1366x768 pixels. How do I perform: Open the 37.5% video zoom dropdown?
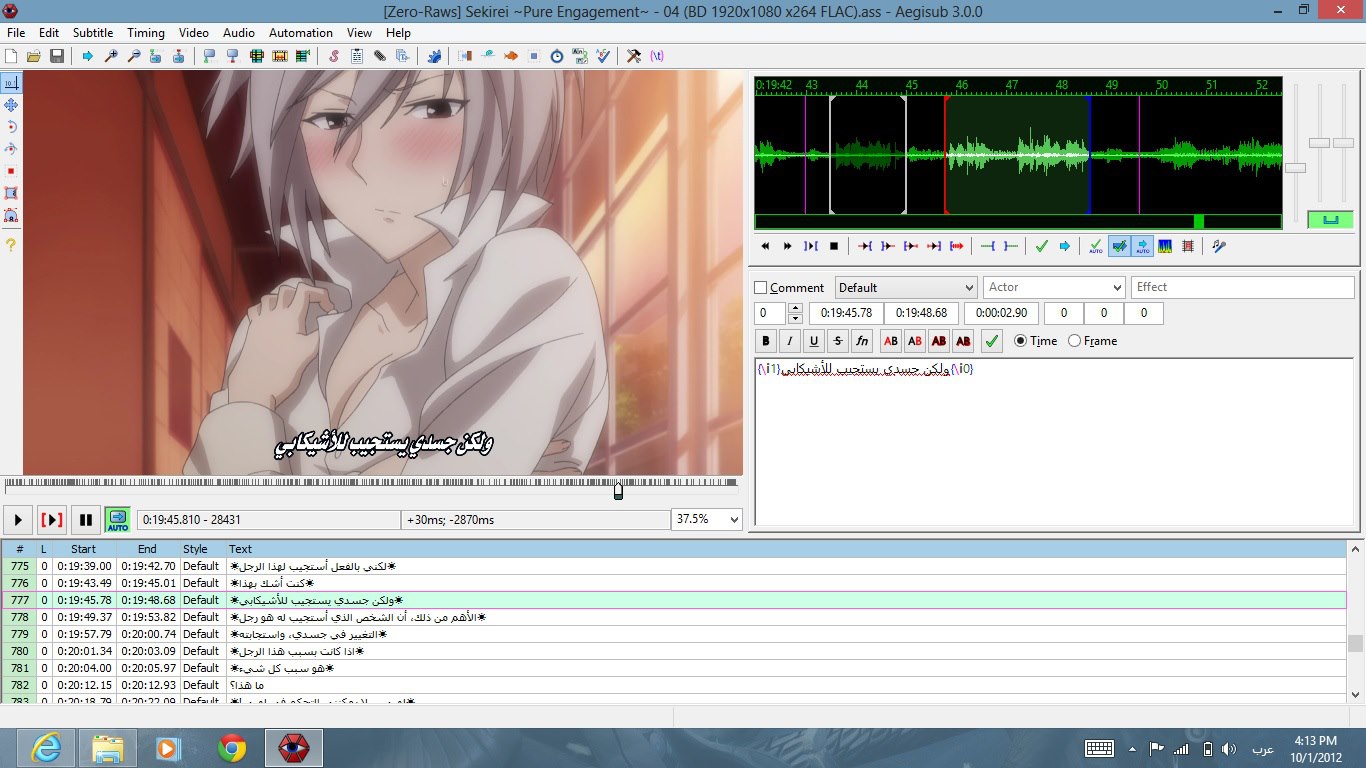708,520
